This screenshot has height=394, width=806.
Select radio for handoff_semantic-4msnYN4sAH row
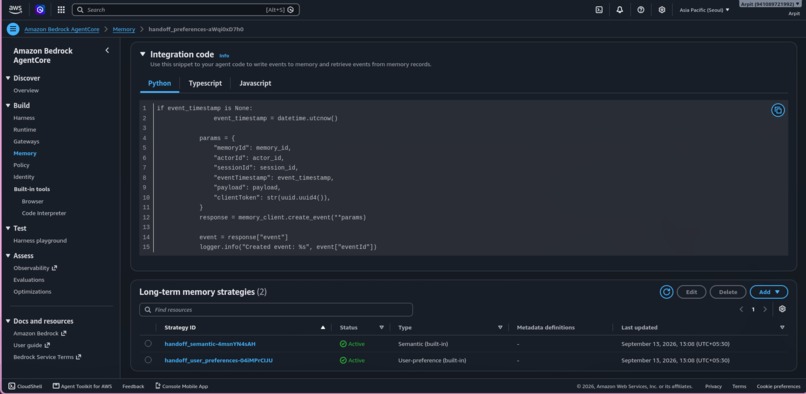click(148, 344)
